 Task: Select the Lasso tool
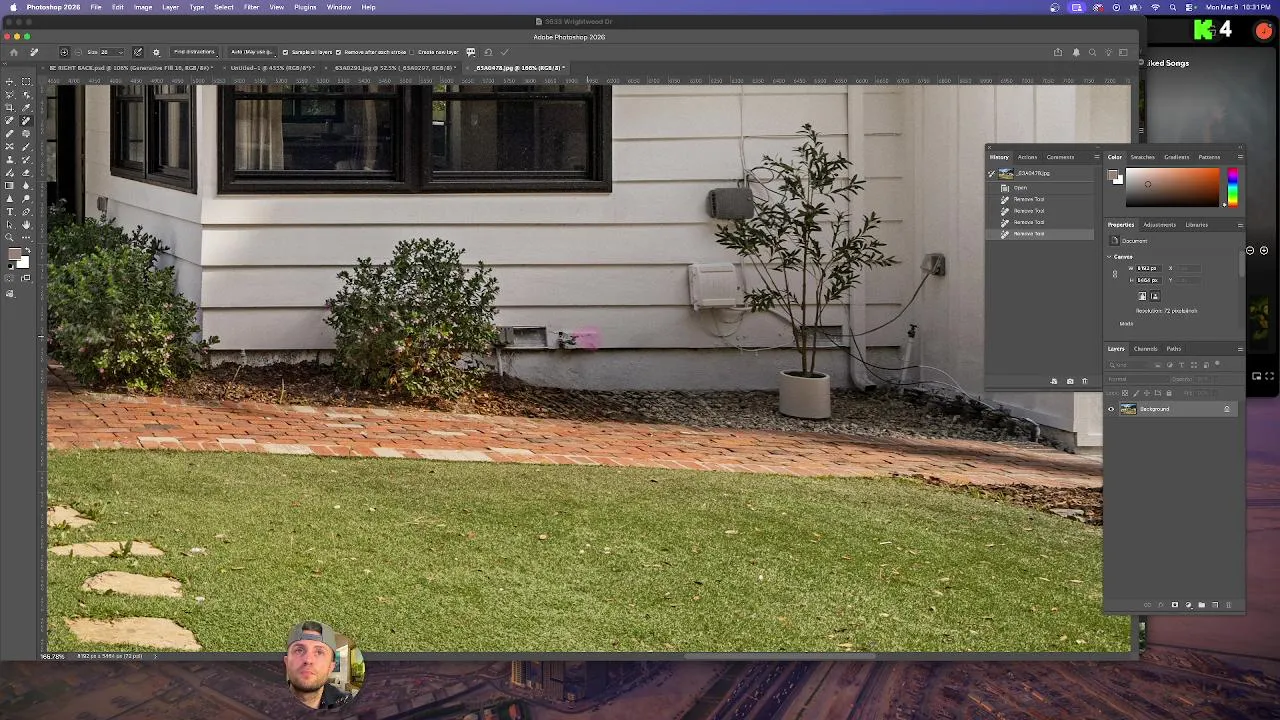(10, 94)
